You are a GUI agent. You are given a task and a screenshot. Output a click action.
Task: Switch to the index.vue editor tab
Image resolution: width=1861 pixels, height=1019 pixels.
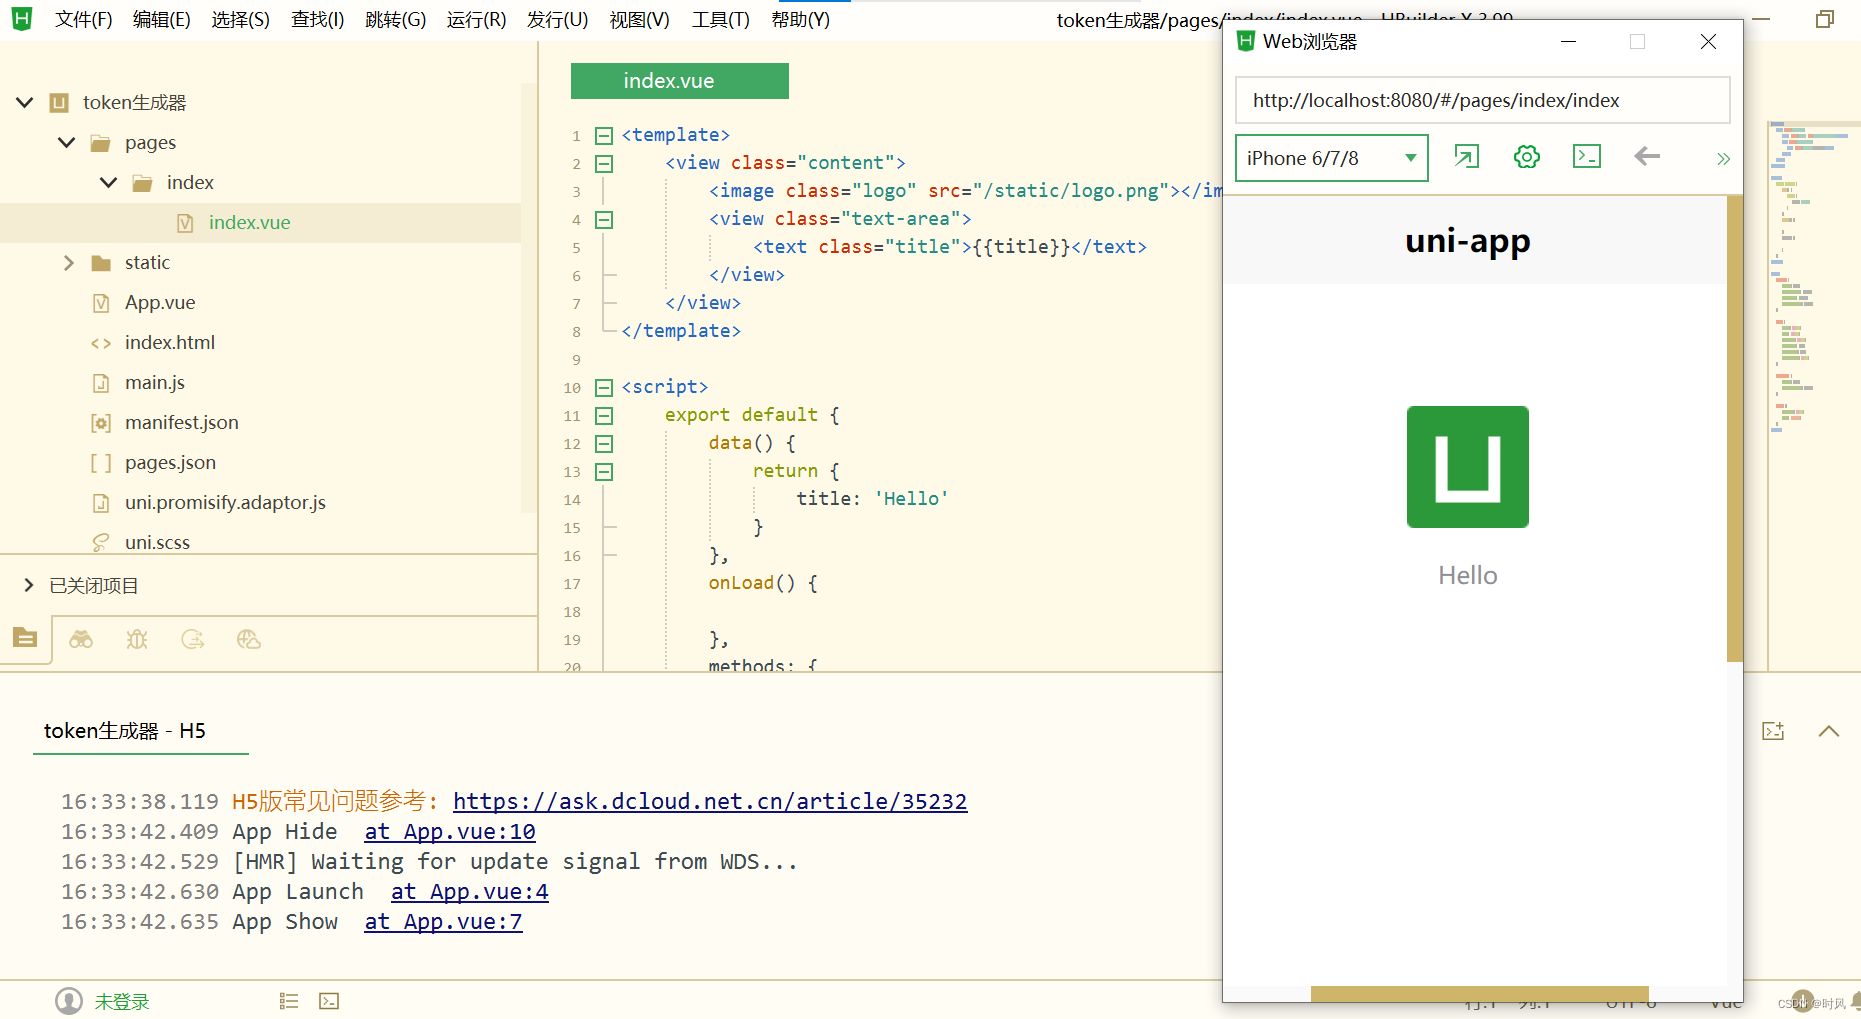point(679,81)
